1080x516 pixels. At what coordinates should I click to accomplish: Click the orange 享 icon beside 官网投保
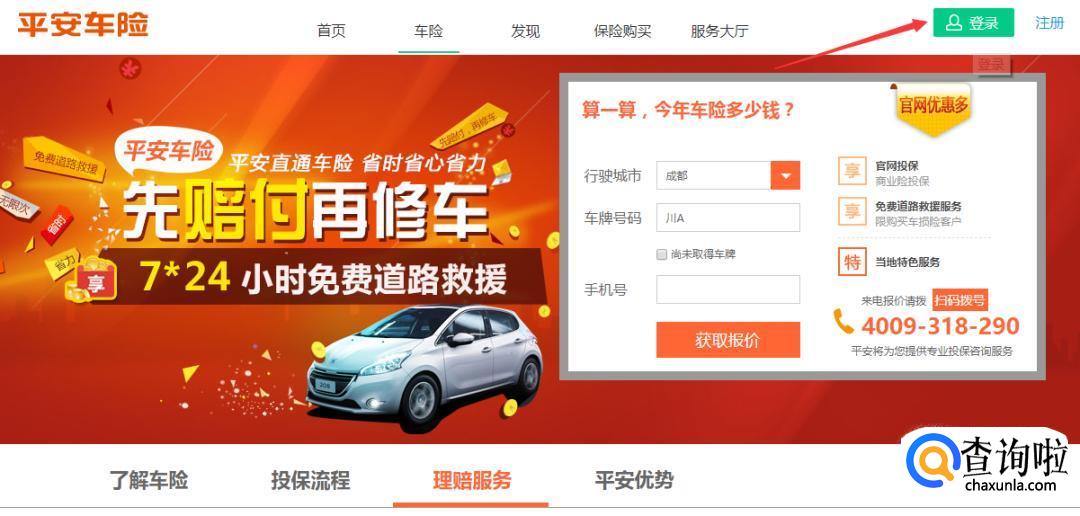(x=852, y=171)
